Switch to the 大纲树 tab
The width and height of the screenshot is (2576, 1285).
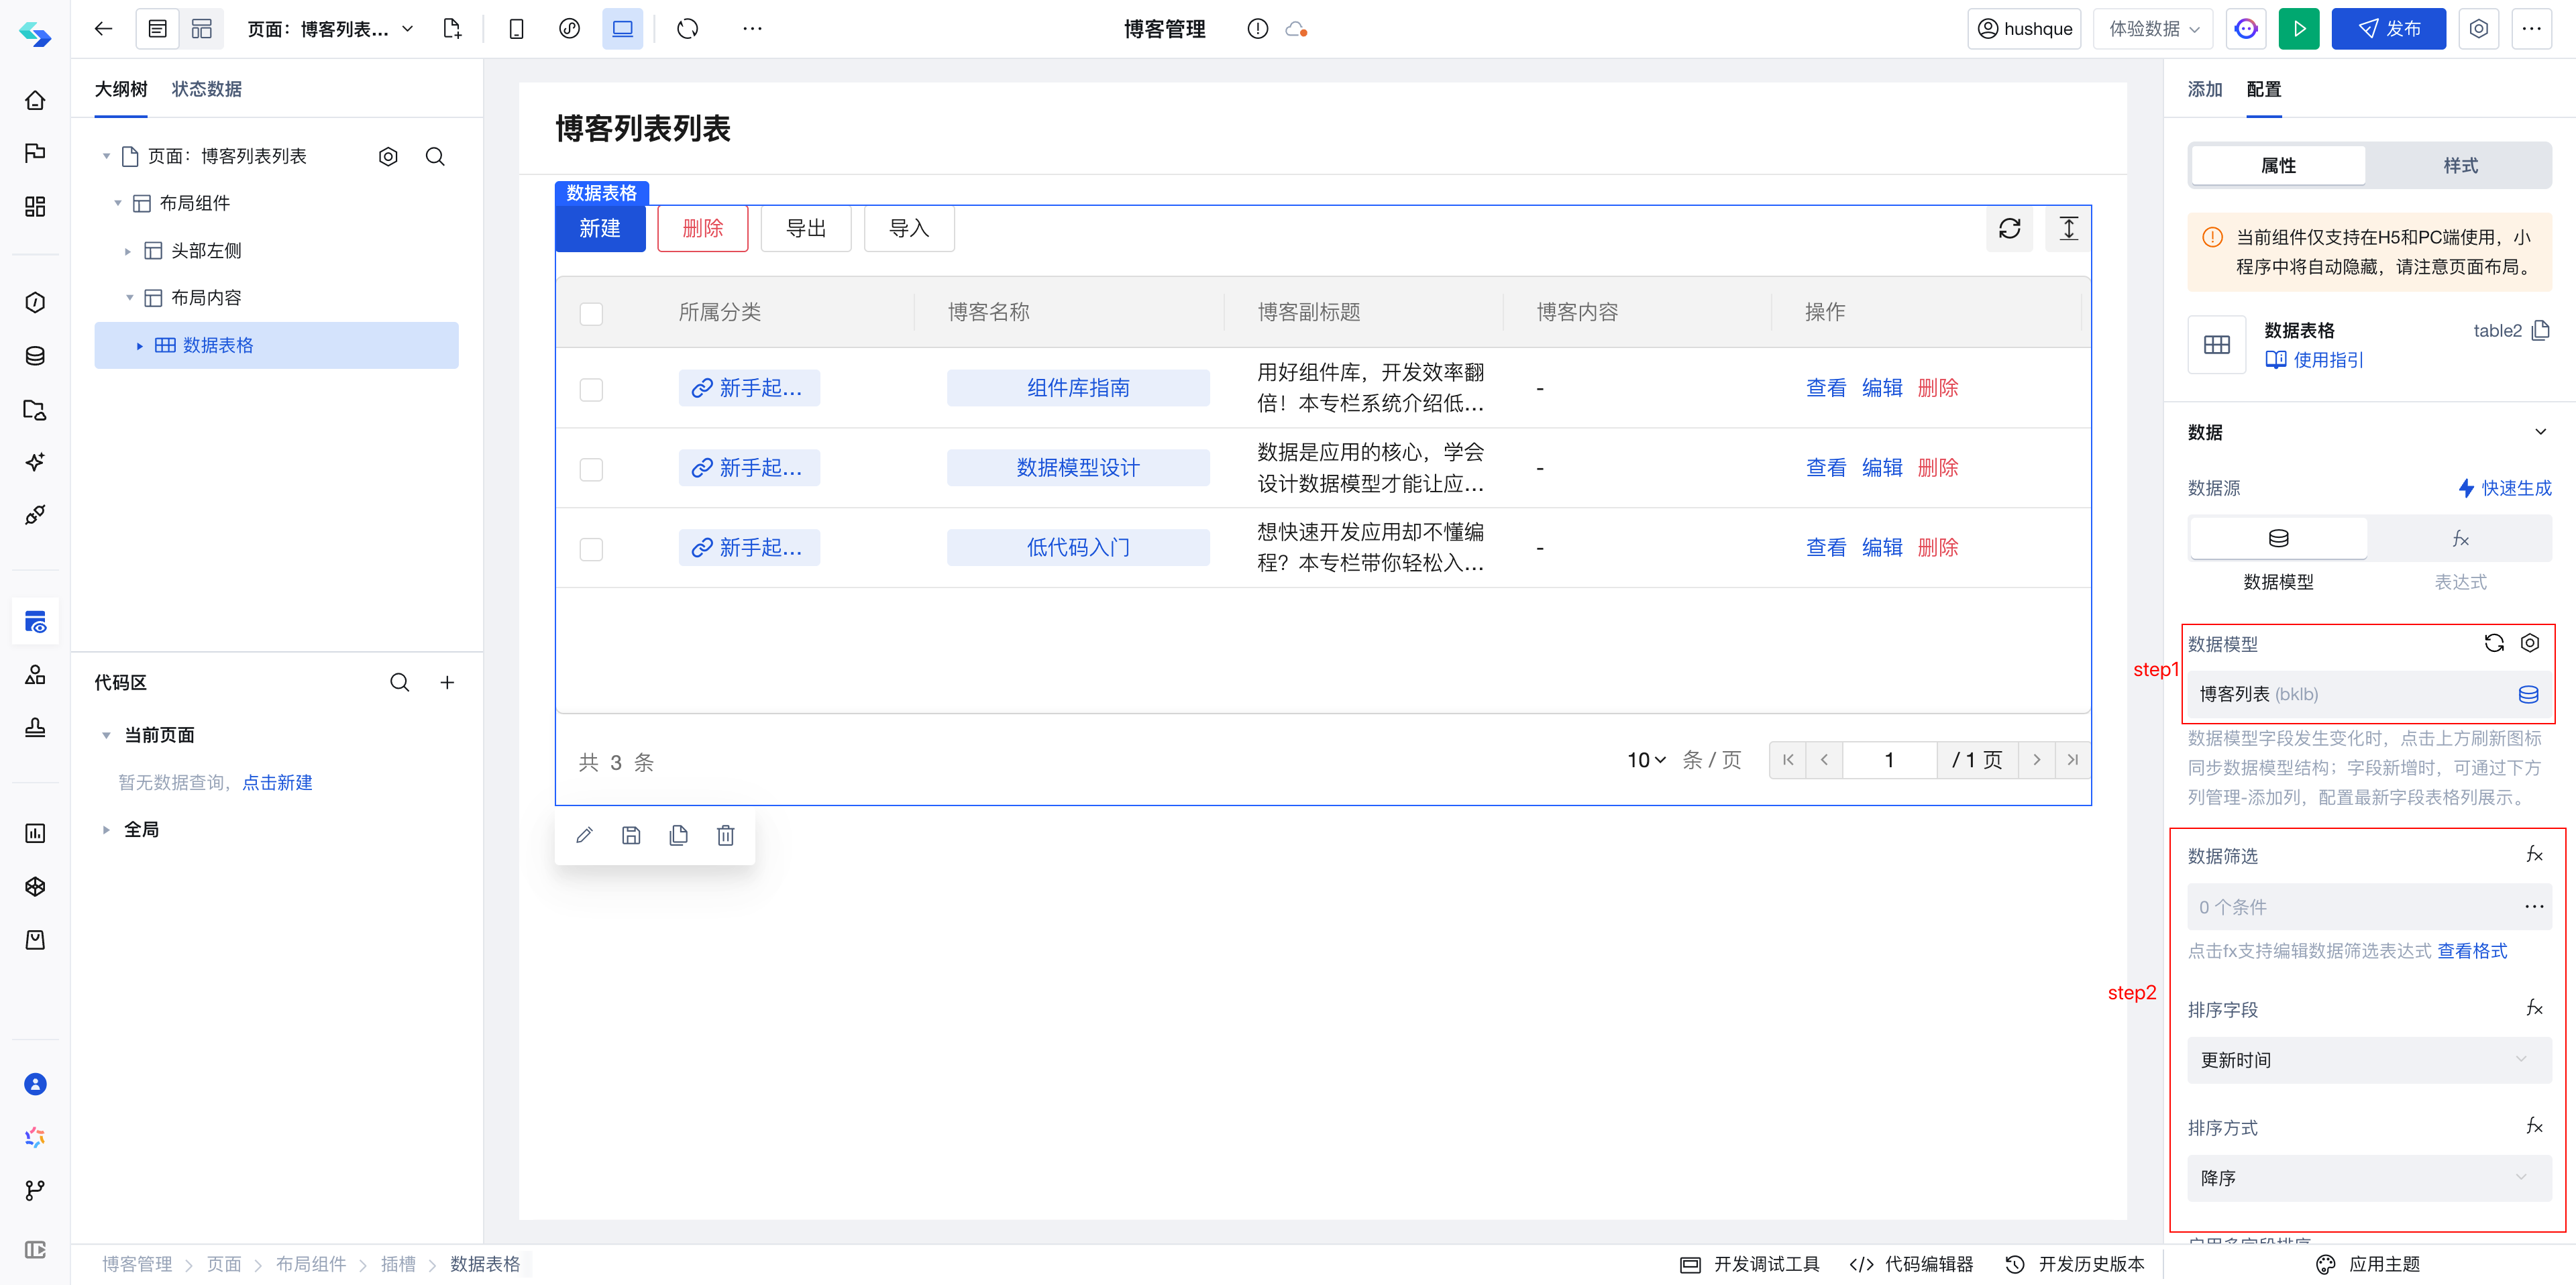pos(121,89)
